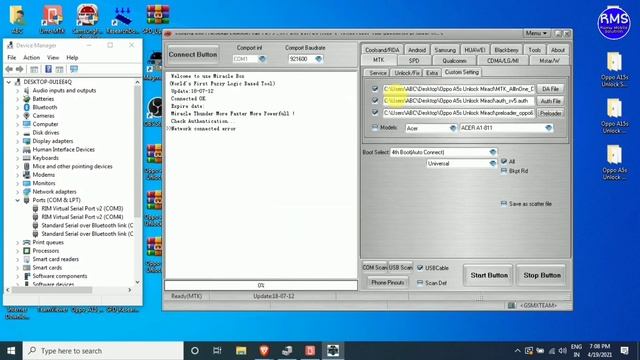Open the Unlock/Fix sub-tab

click(406, 73)
